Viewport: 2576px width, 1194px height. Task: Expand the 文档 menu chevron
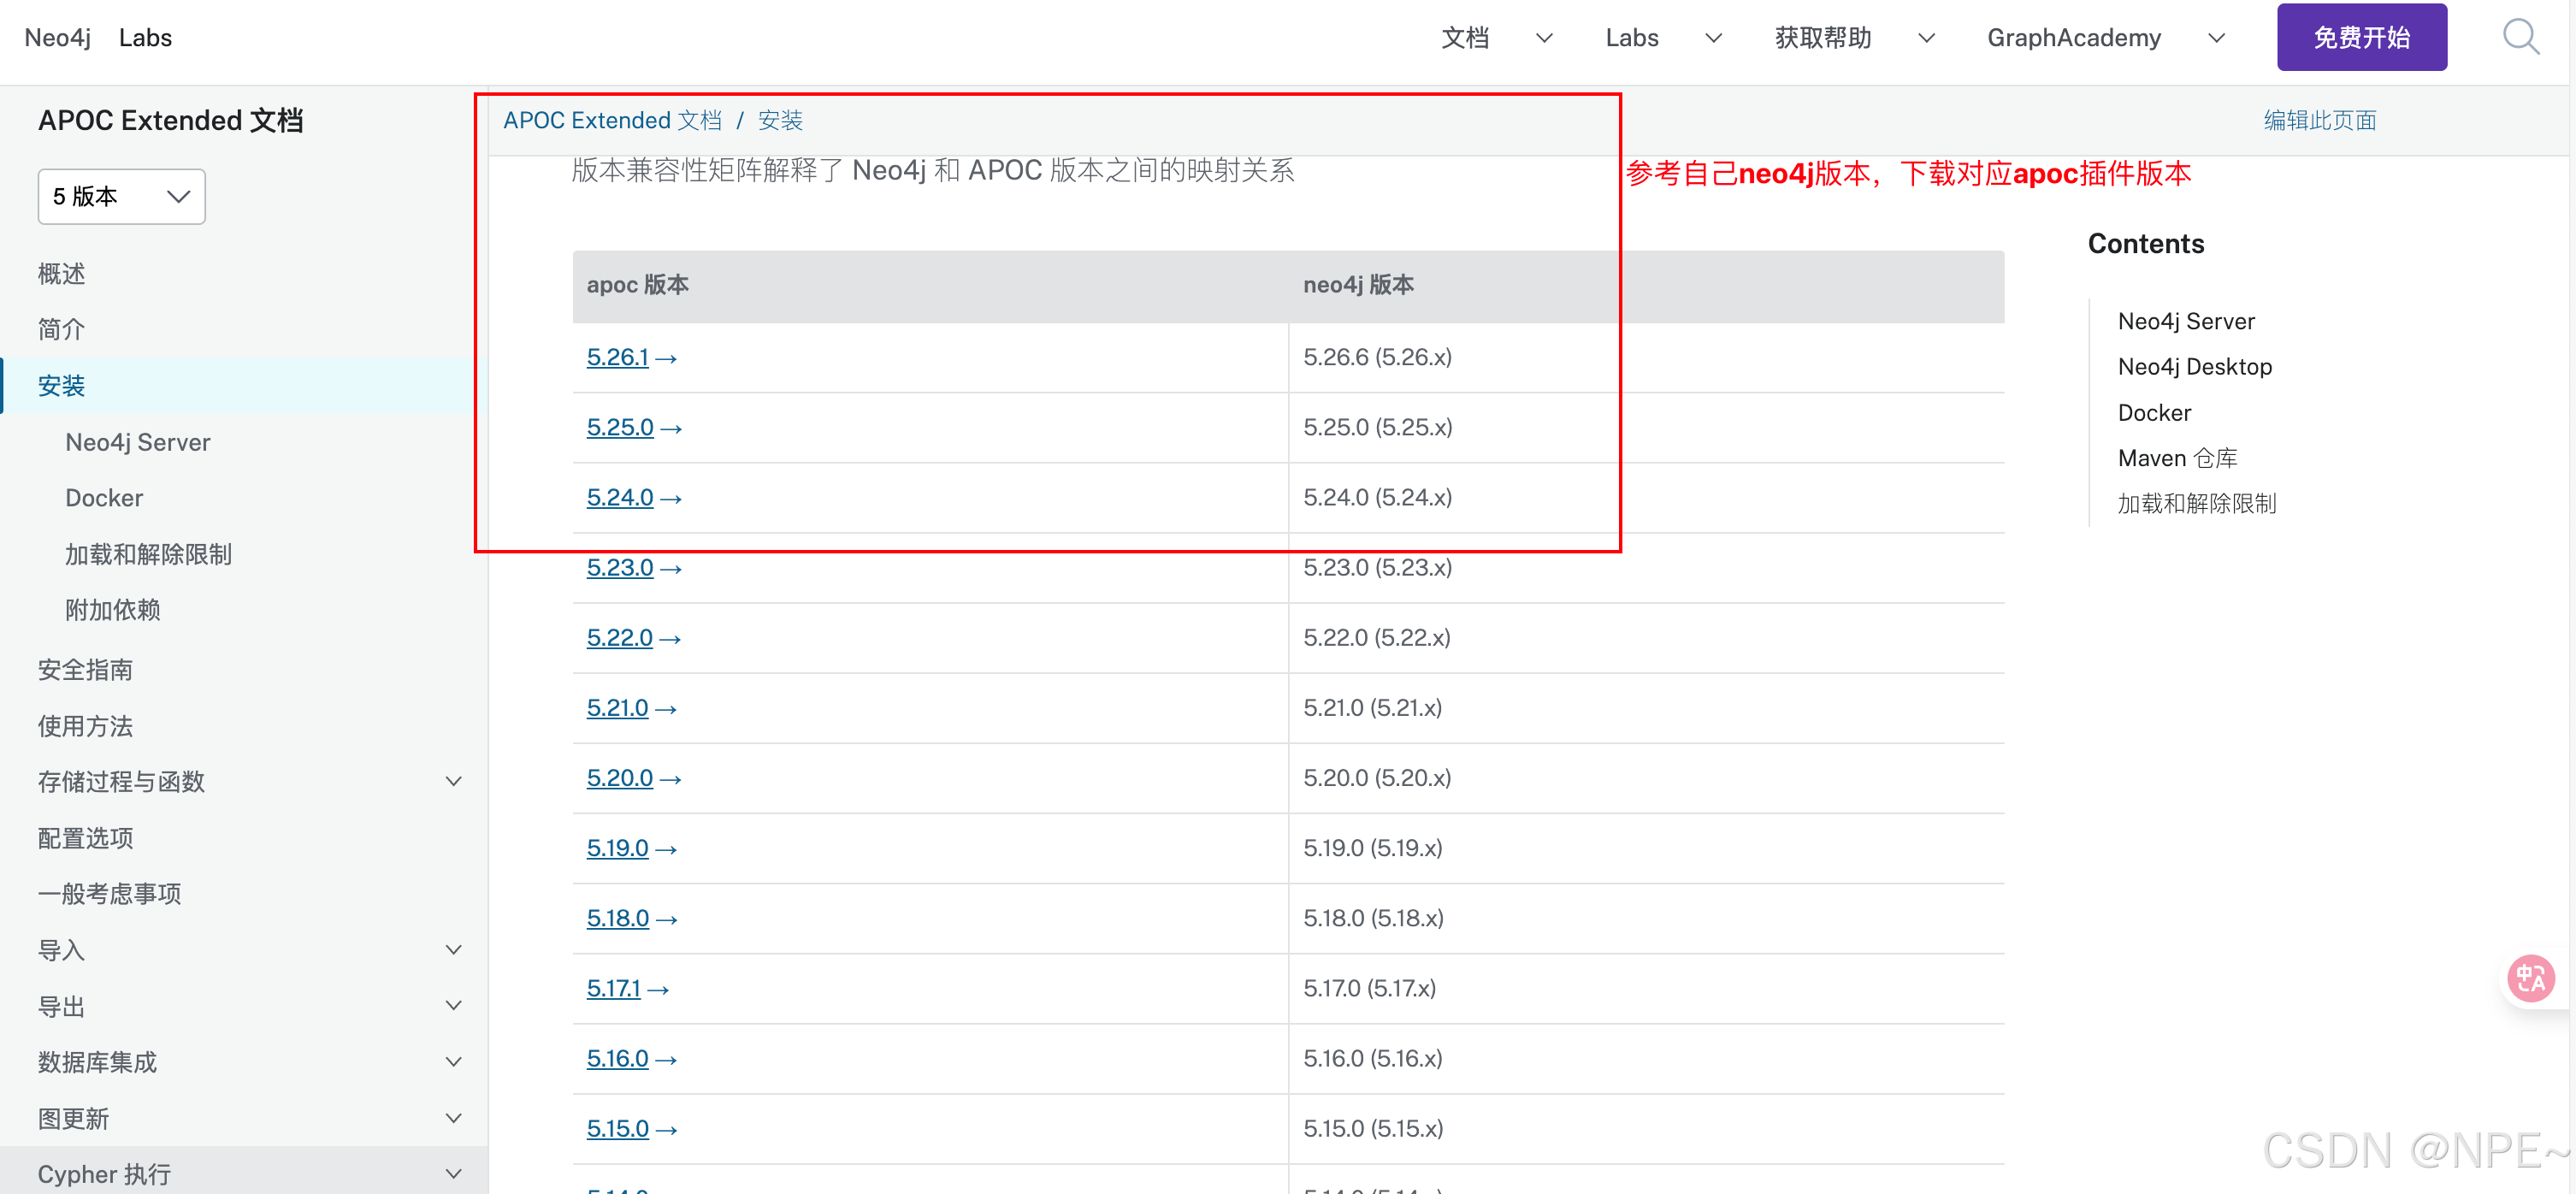click(1544, 38)
